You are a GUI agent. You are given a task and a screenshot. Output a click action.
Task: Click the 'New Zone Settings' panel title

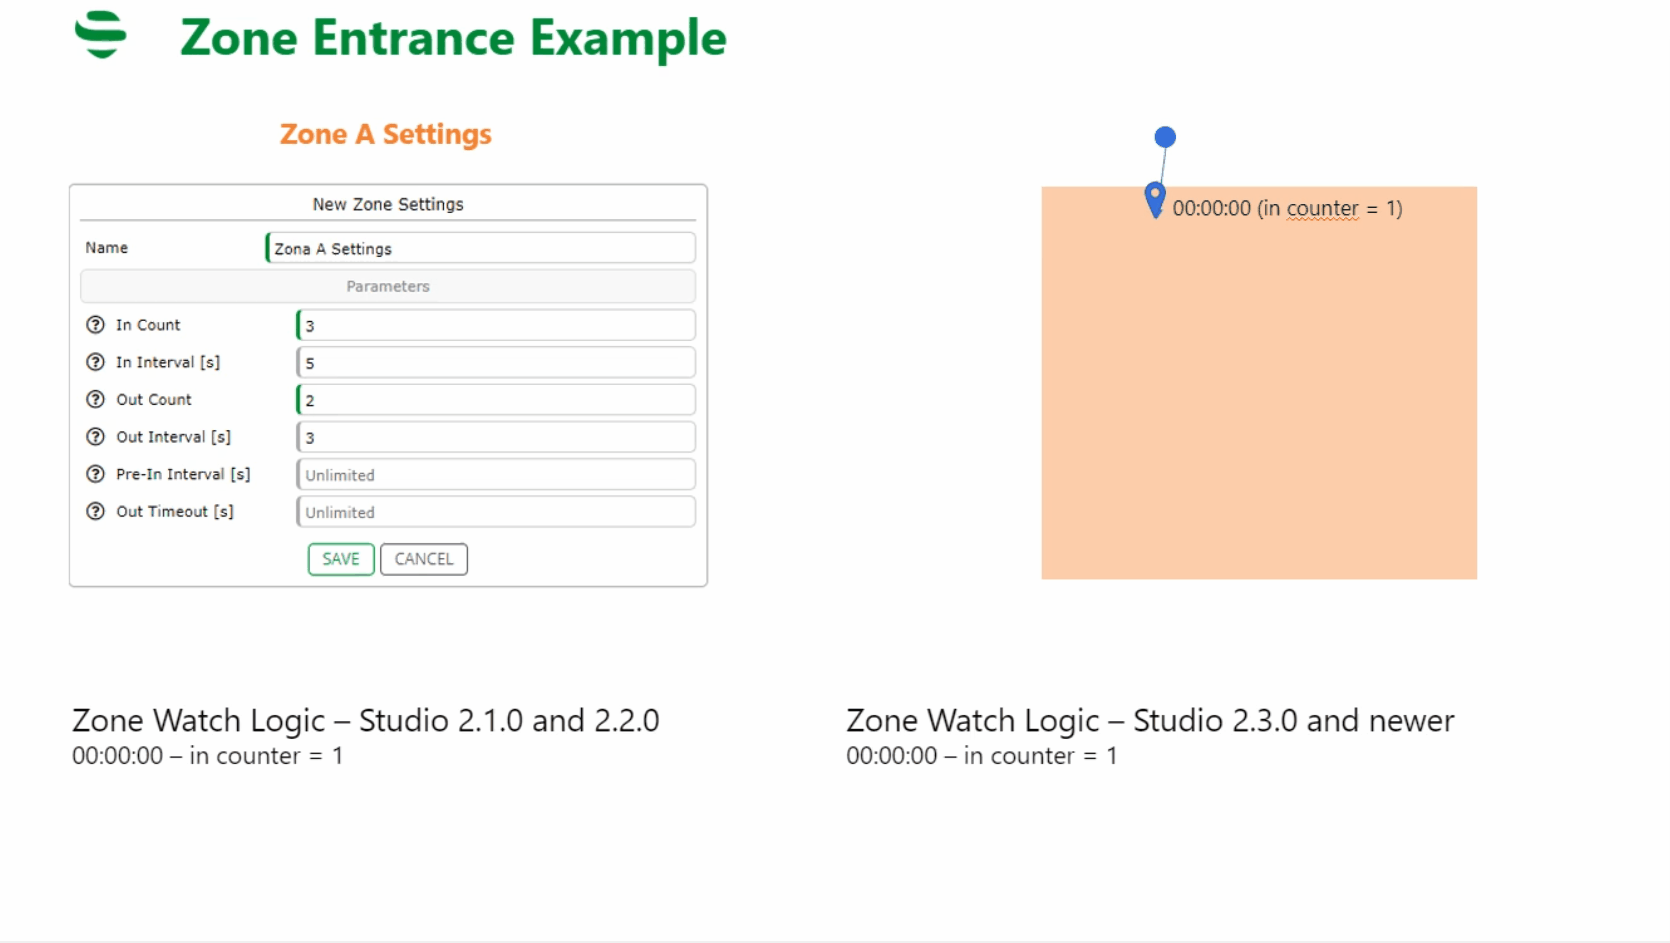[388, 204]
